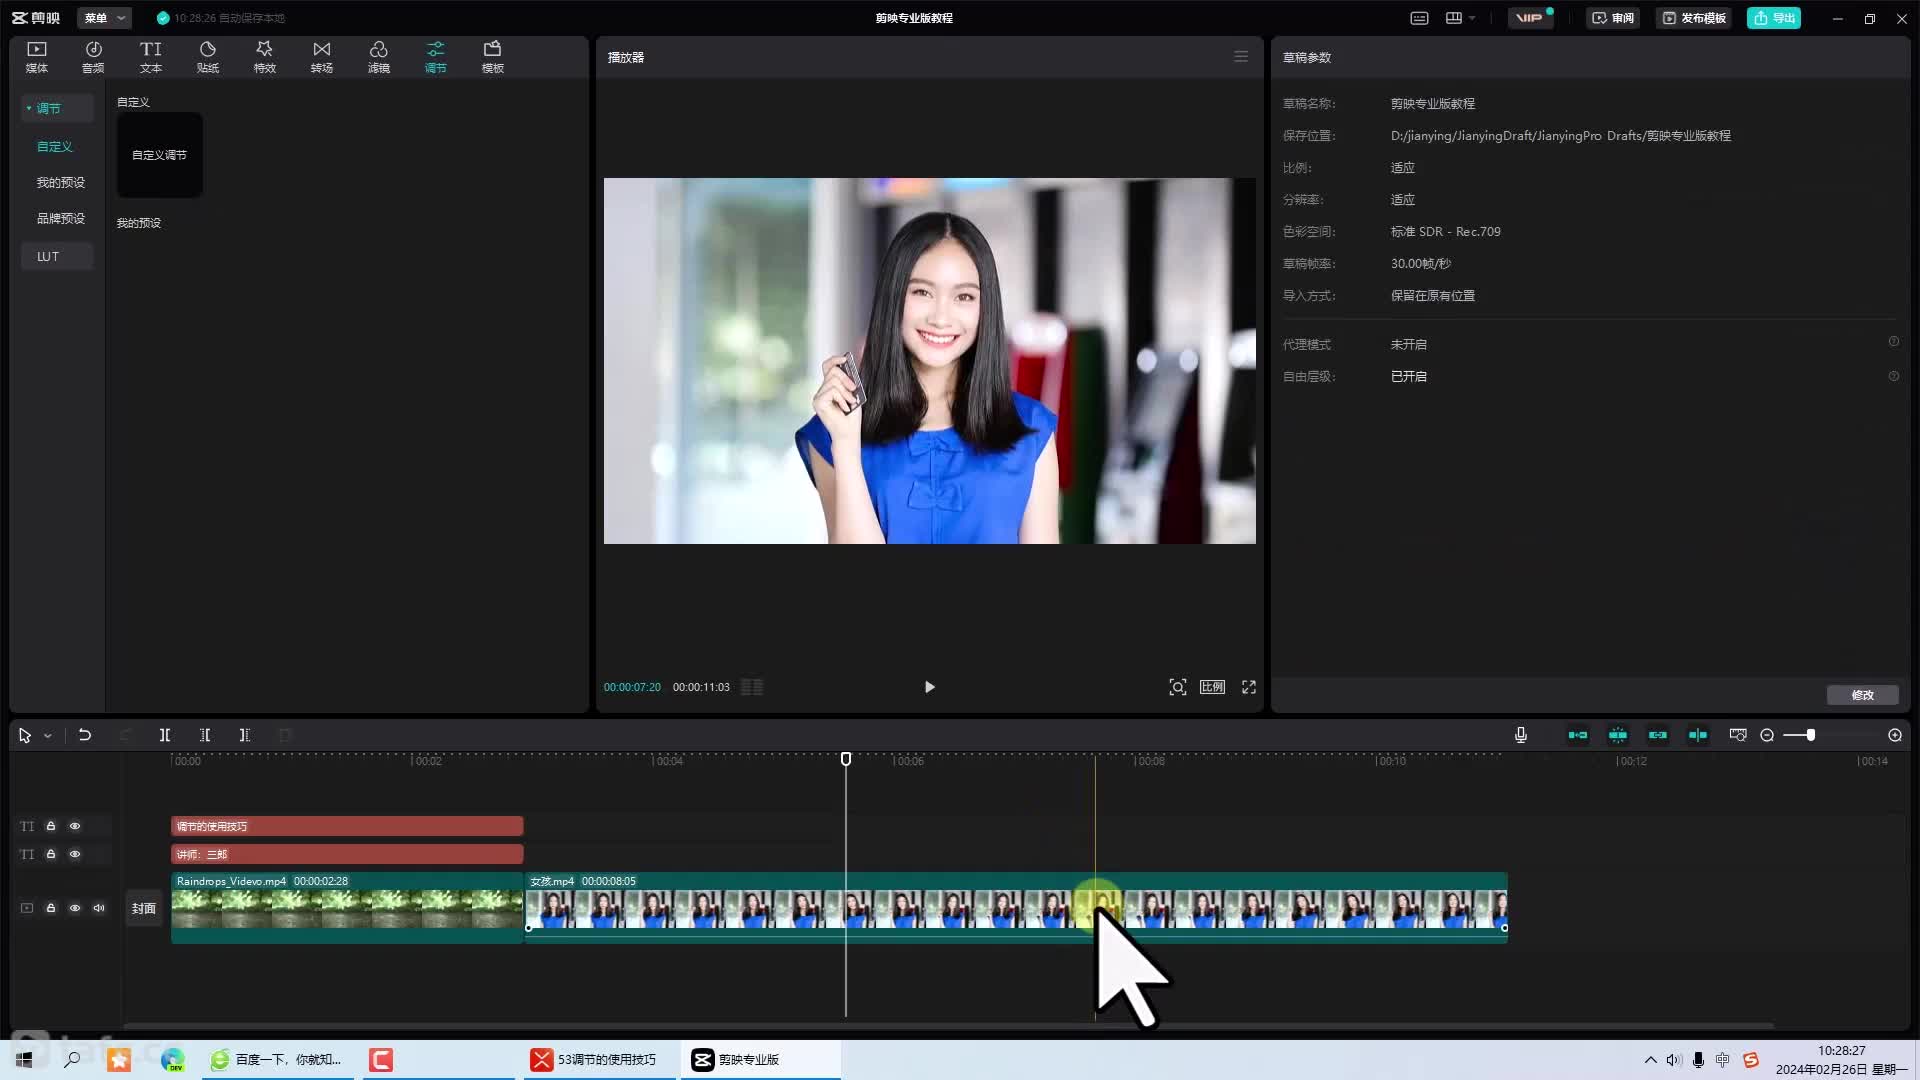Lock the first text track
Screen dimensions: 1920x1080
pyautogui.click(x=51, y=826)
